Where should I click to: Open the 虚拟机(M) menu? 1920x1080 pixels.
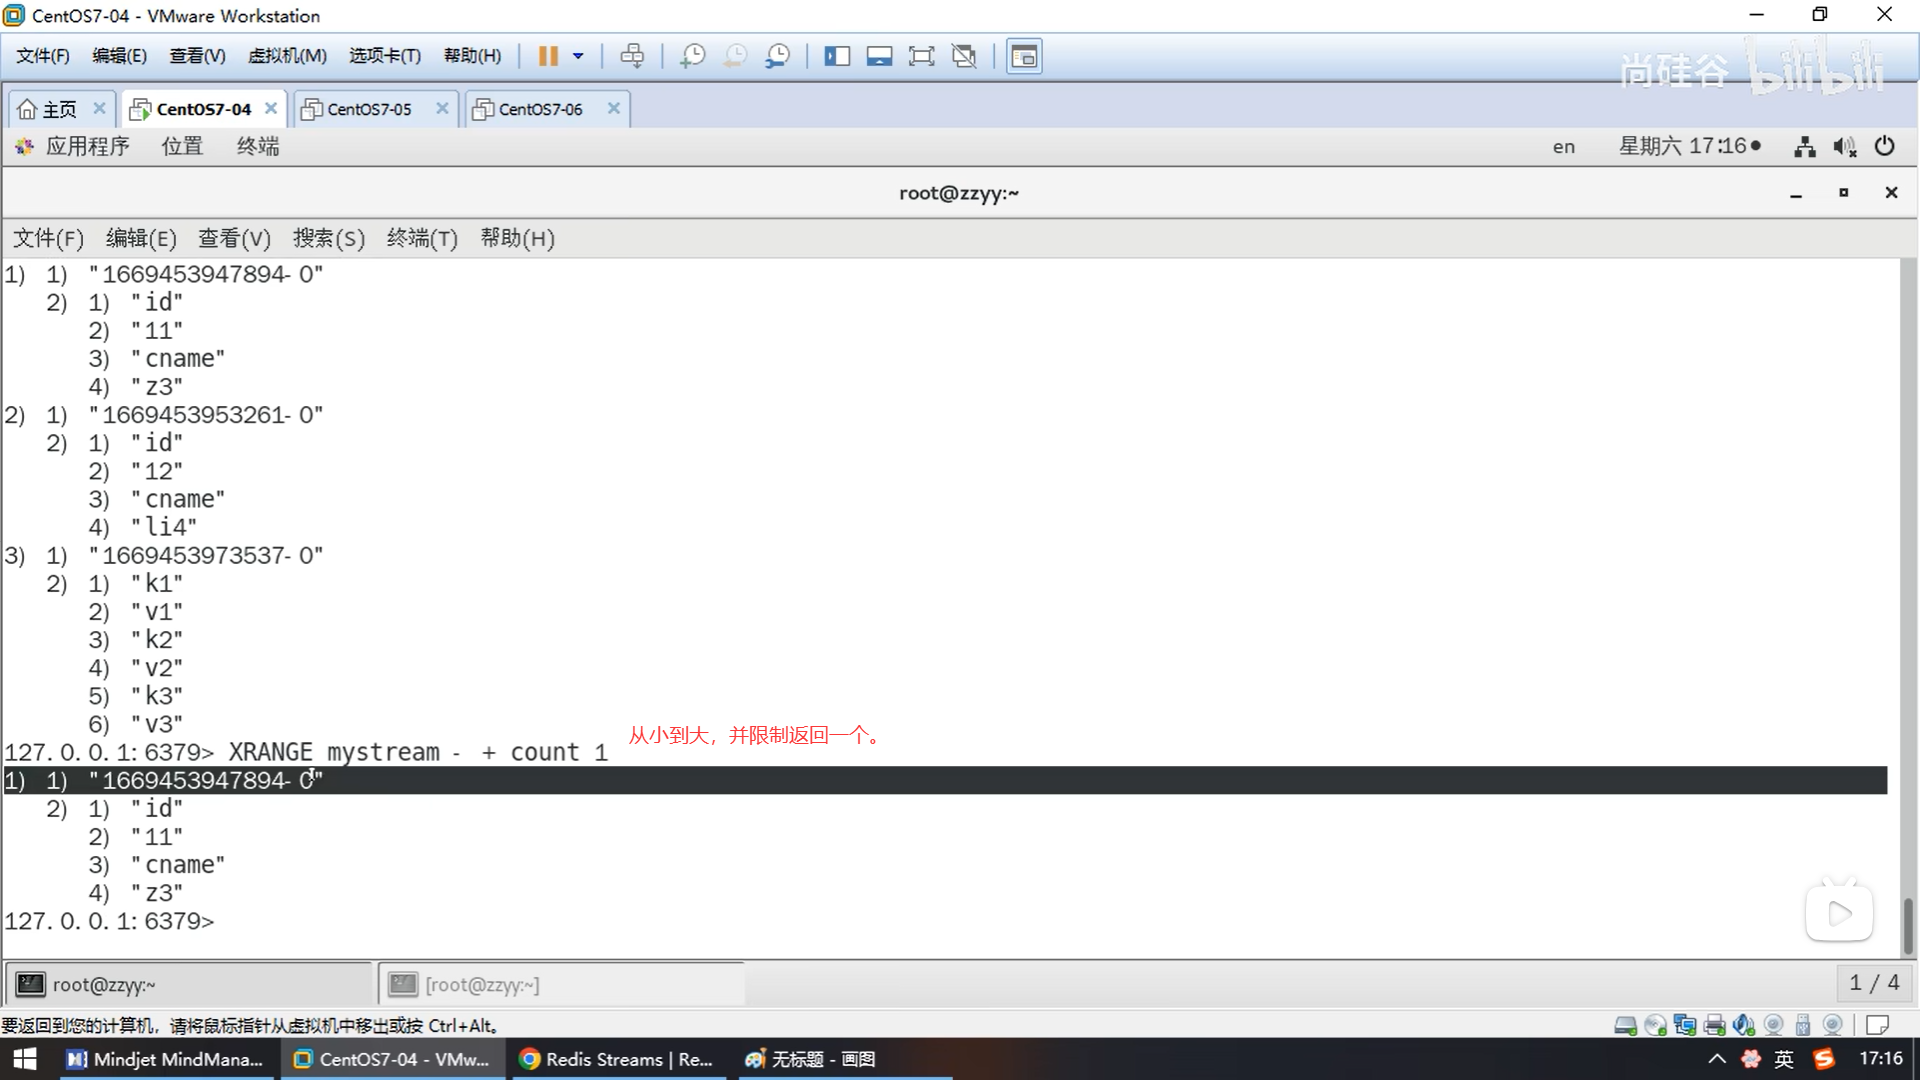pos(287,56)
